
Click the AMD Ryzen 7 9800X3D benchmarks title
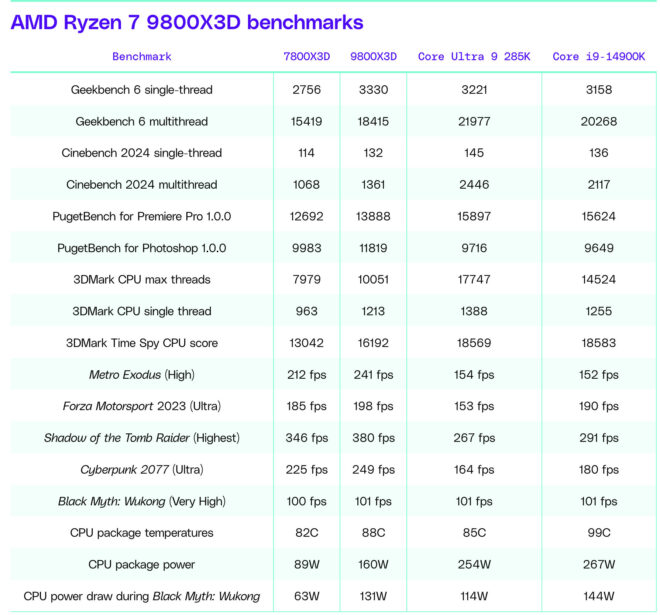[187, 22]
